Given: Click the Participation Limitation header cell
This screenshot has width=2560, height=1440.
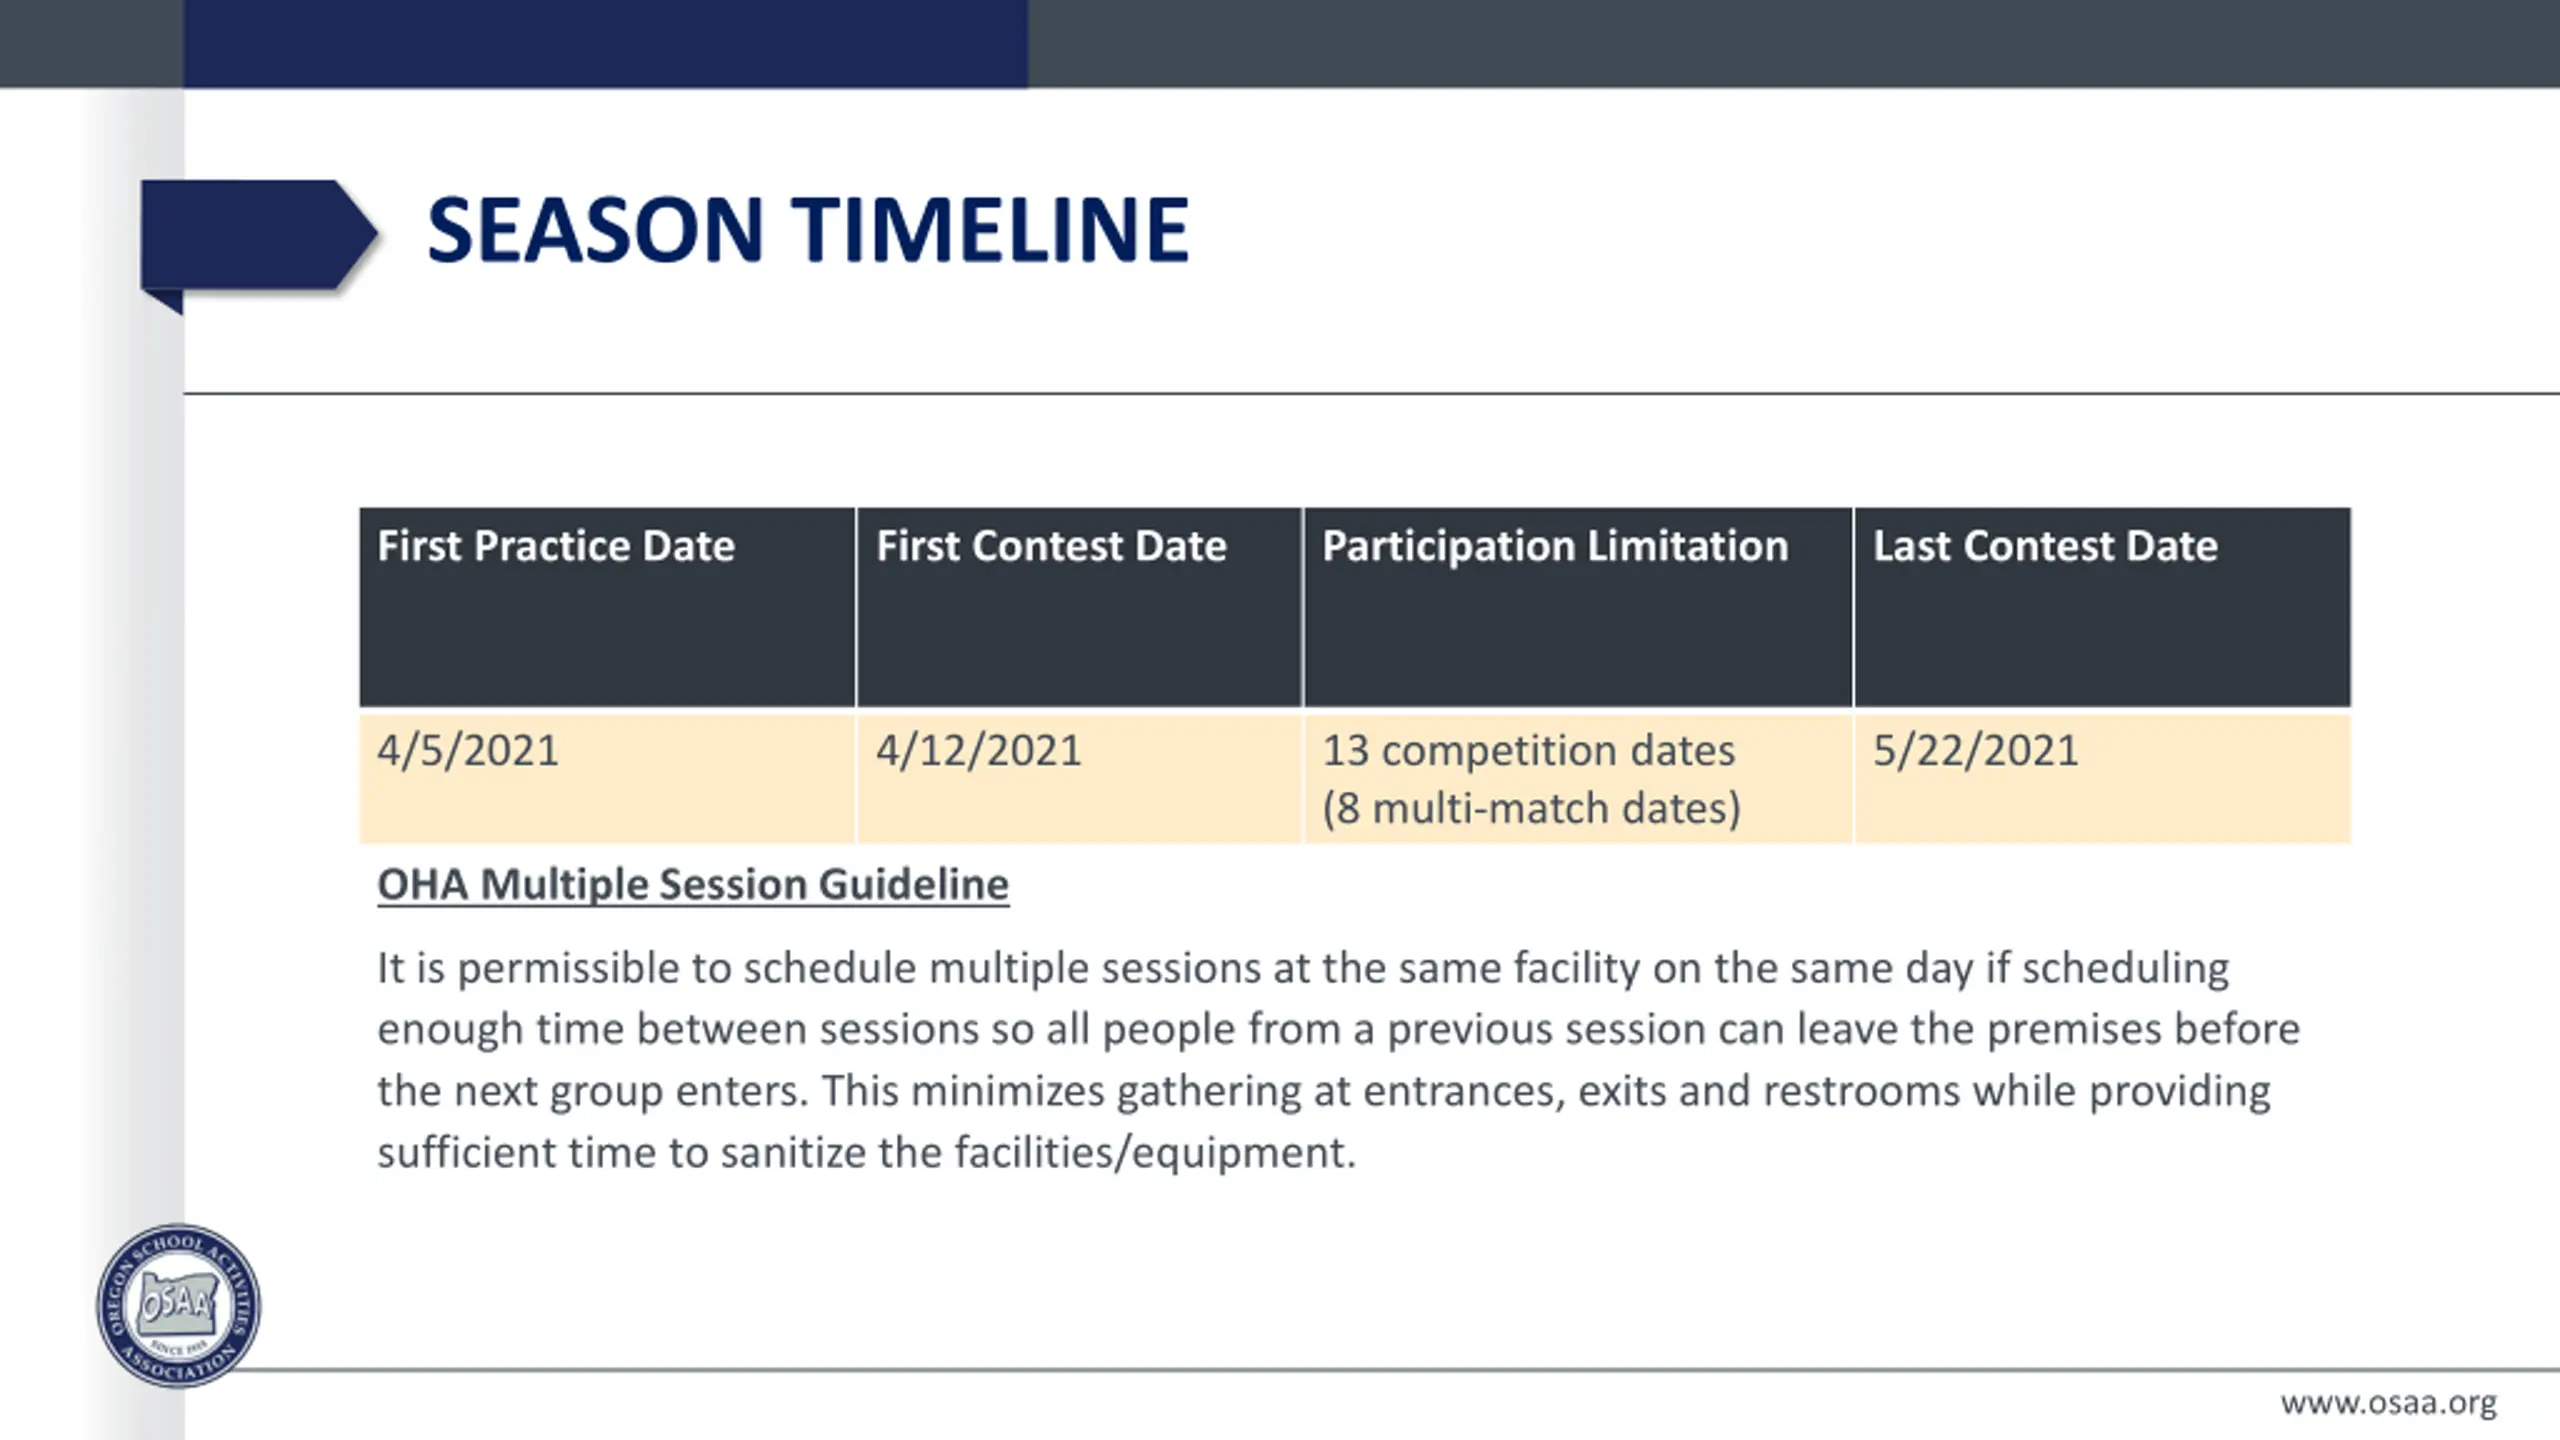Looking at the screenshot, I should click(1578, 607).
